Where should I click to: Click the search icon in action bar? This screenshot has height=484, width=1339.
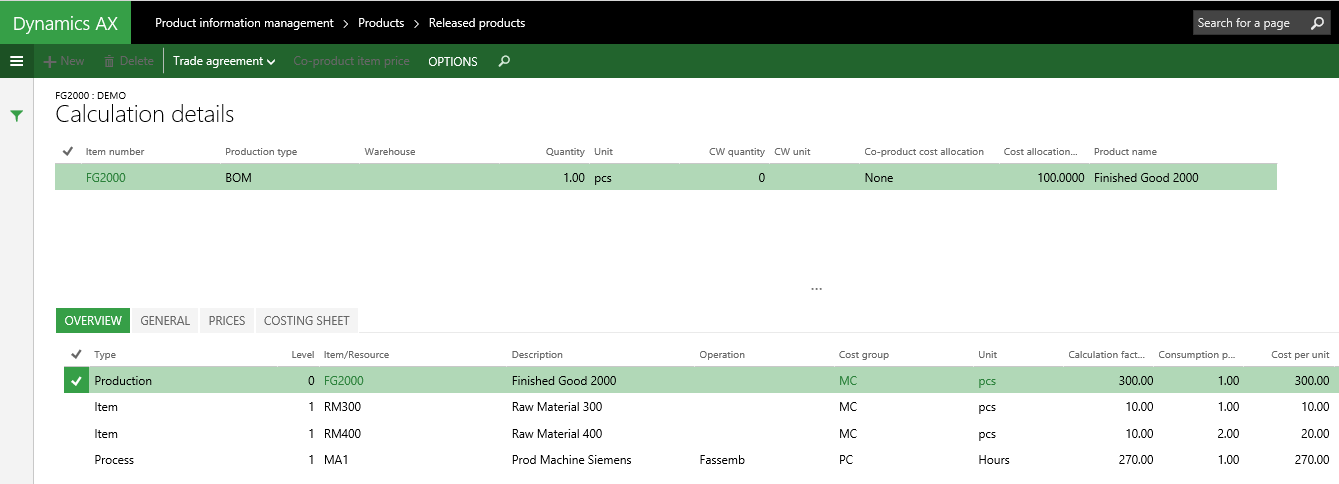pyautogui.click(x=504, y=61)
